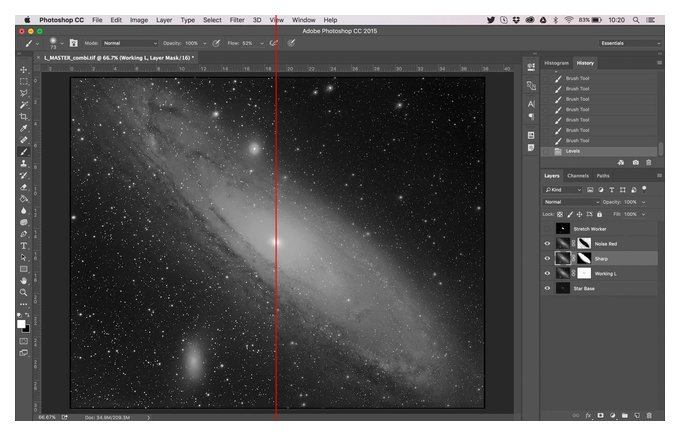Toggle lock transparent pixels
This screenshot has width=680, height=436.
pyautogui.click(x=560, y=214)
